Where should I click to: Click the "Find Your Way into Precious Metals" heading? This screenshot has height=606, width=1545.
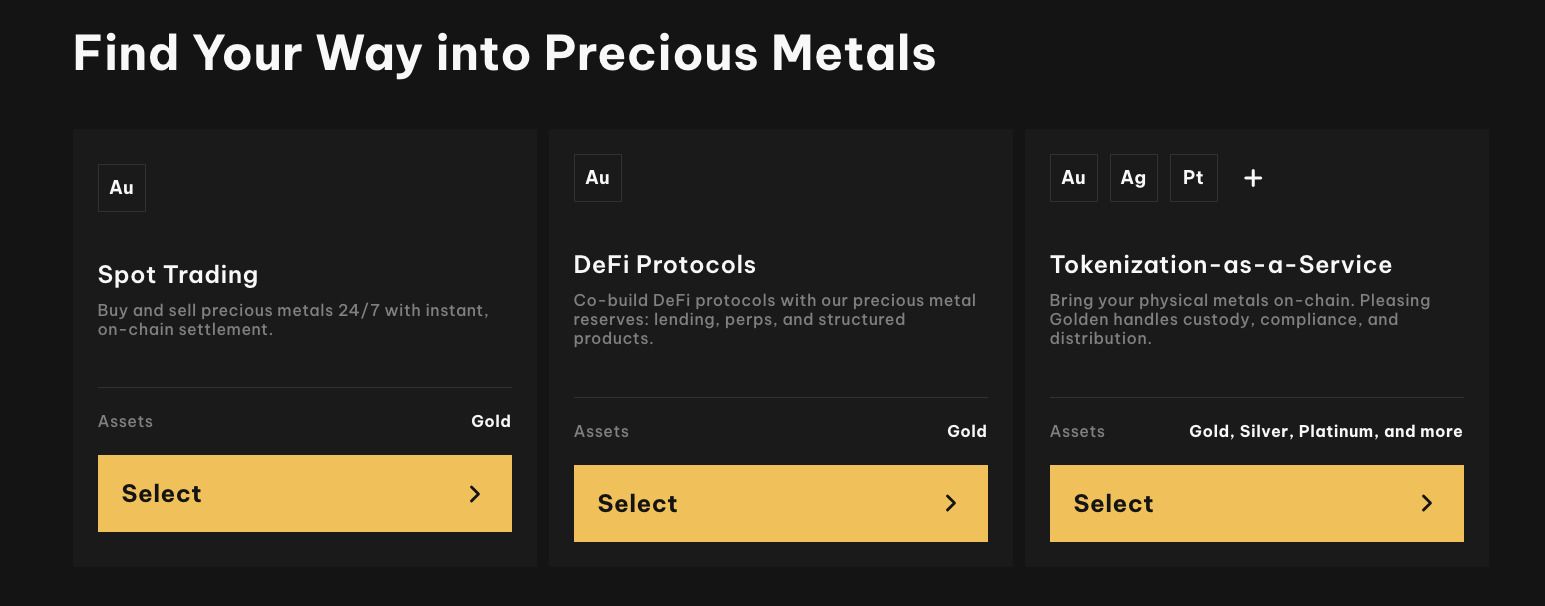505,53
